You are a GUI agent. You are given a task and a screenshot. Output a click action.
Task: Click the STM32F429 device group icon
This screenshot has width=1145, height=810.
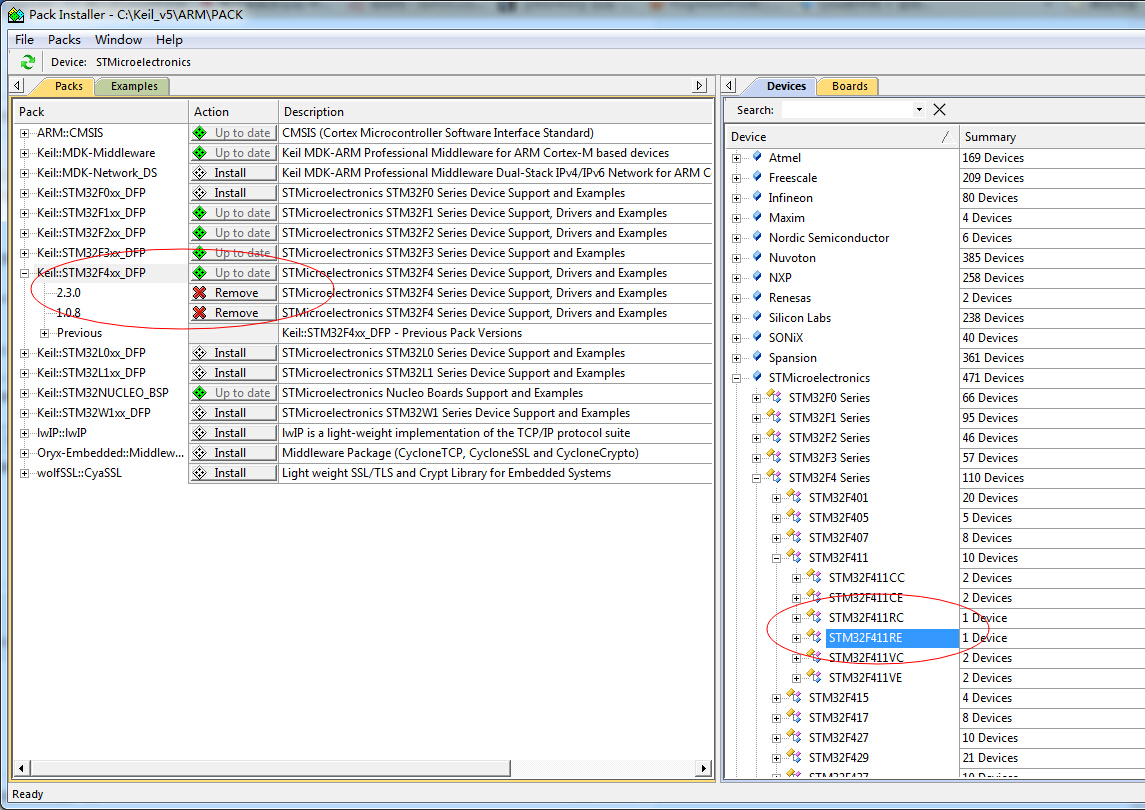[x=794, y=757]
